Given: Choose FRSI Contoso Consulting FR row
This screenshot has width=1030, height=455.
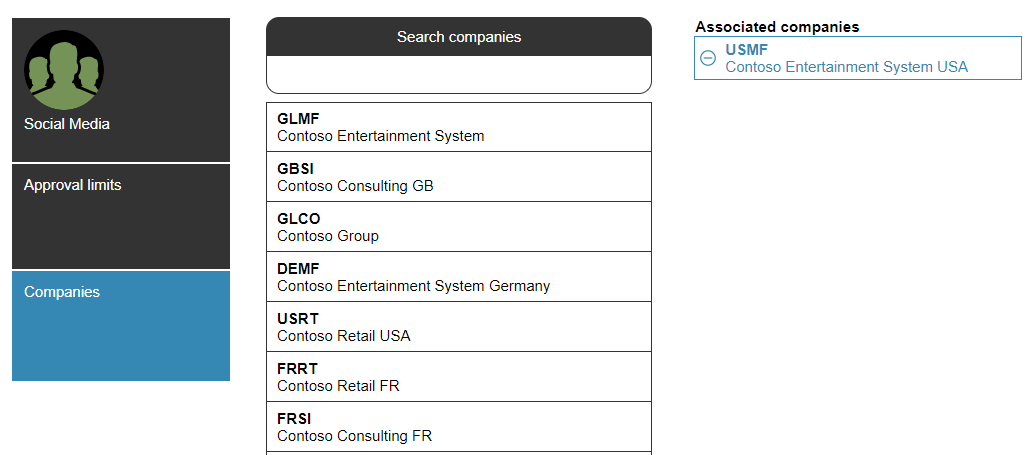Looking at the screenshot, I should pos(459,427).
